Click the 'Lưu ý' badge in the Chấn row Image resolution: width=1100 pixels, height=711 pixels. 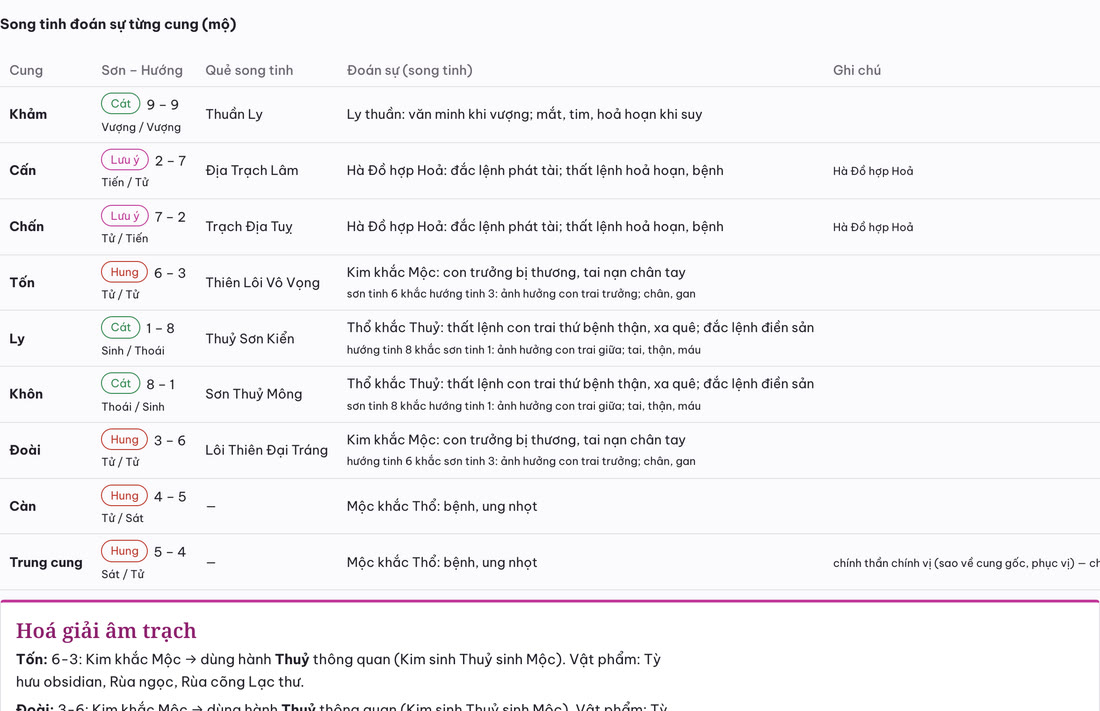point(125,216)
